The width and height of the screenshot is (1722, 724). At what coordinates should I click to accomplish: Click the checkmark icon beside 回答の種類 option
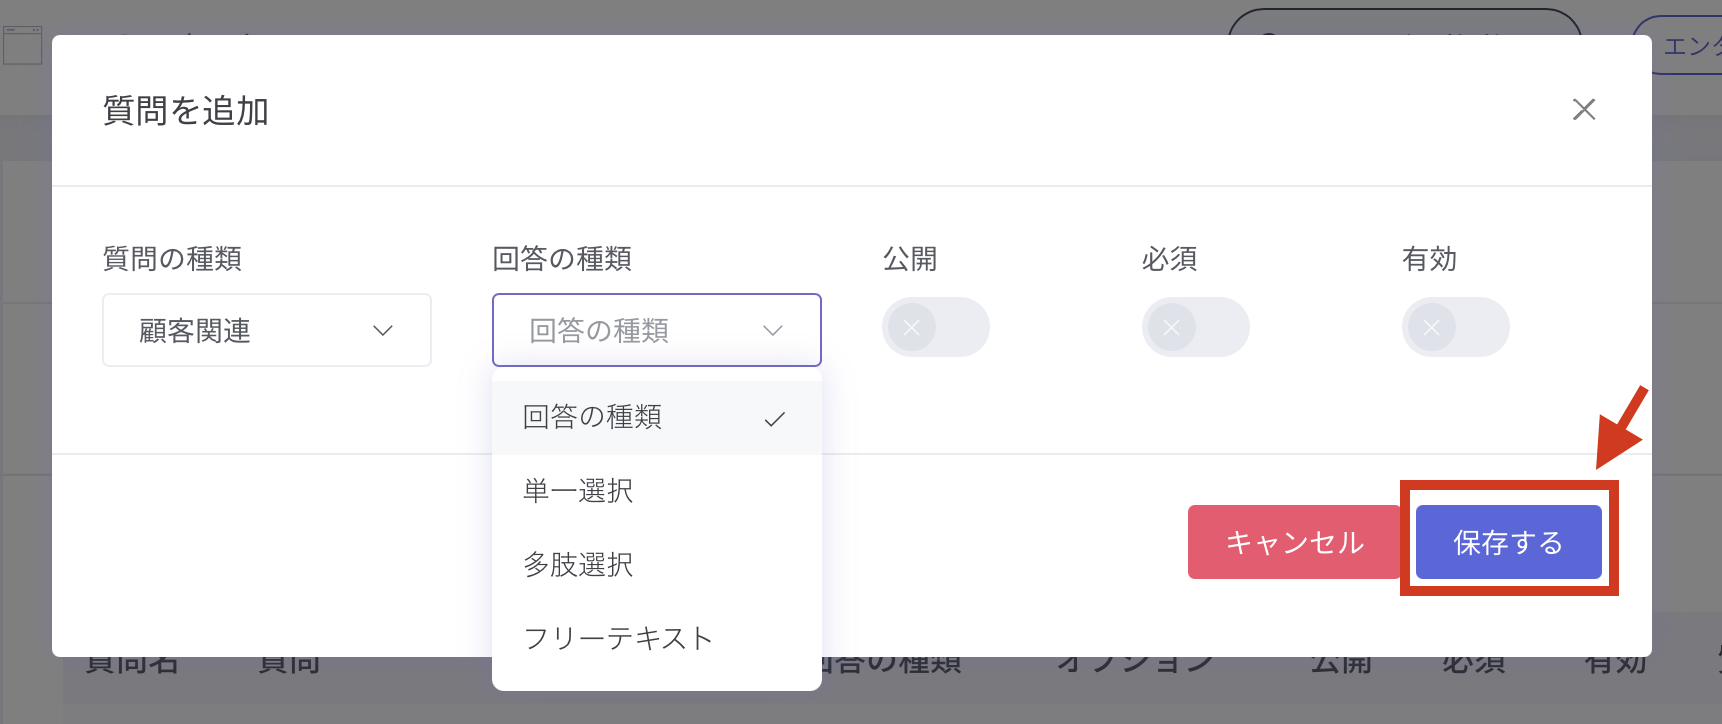[774, 420]
